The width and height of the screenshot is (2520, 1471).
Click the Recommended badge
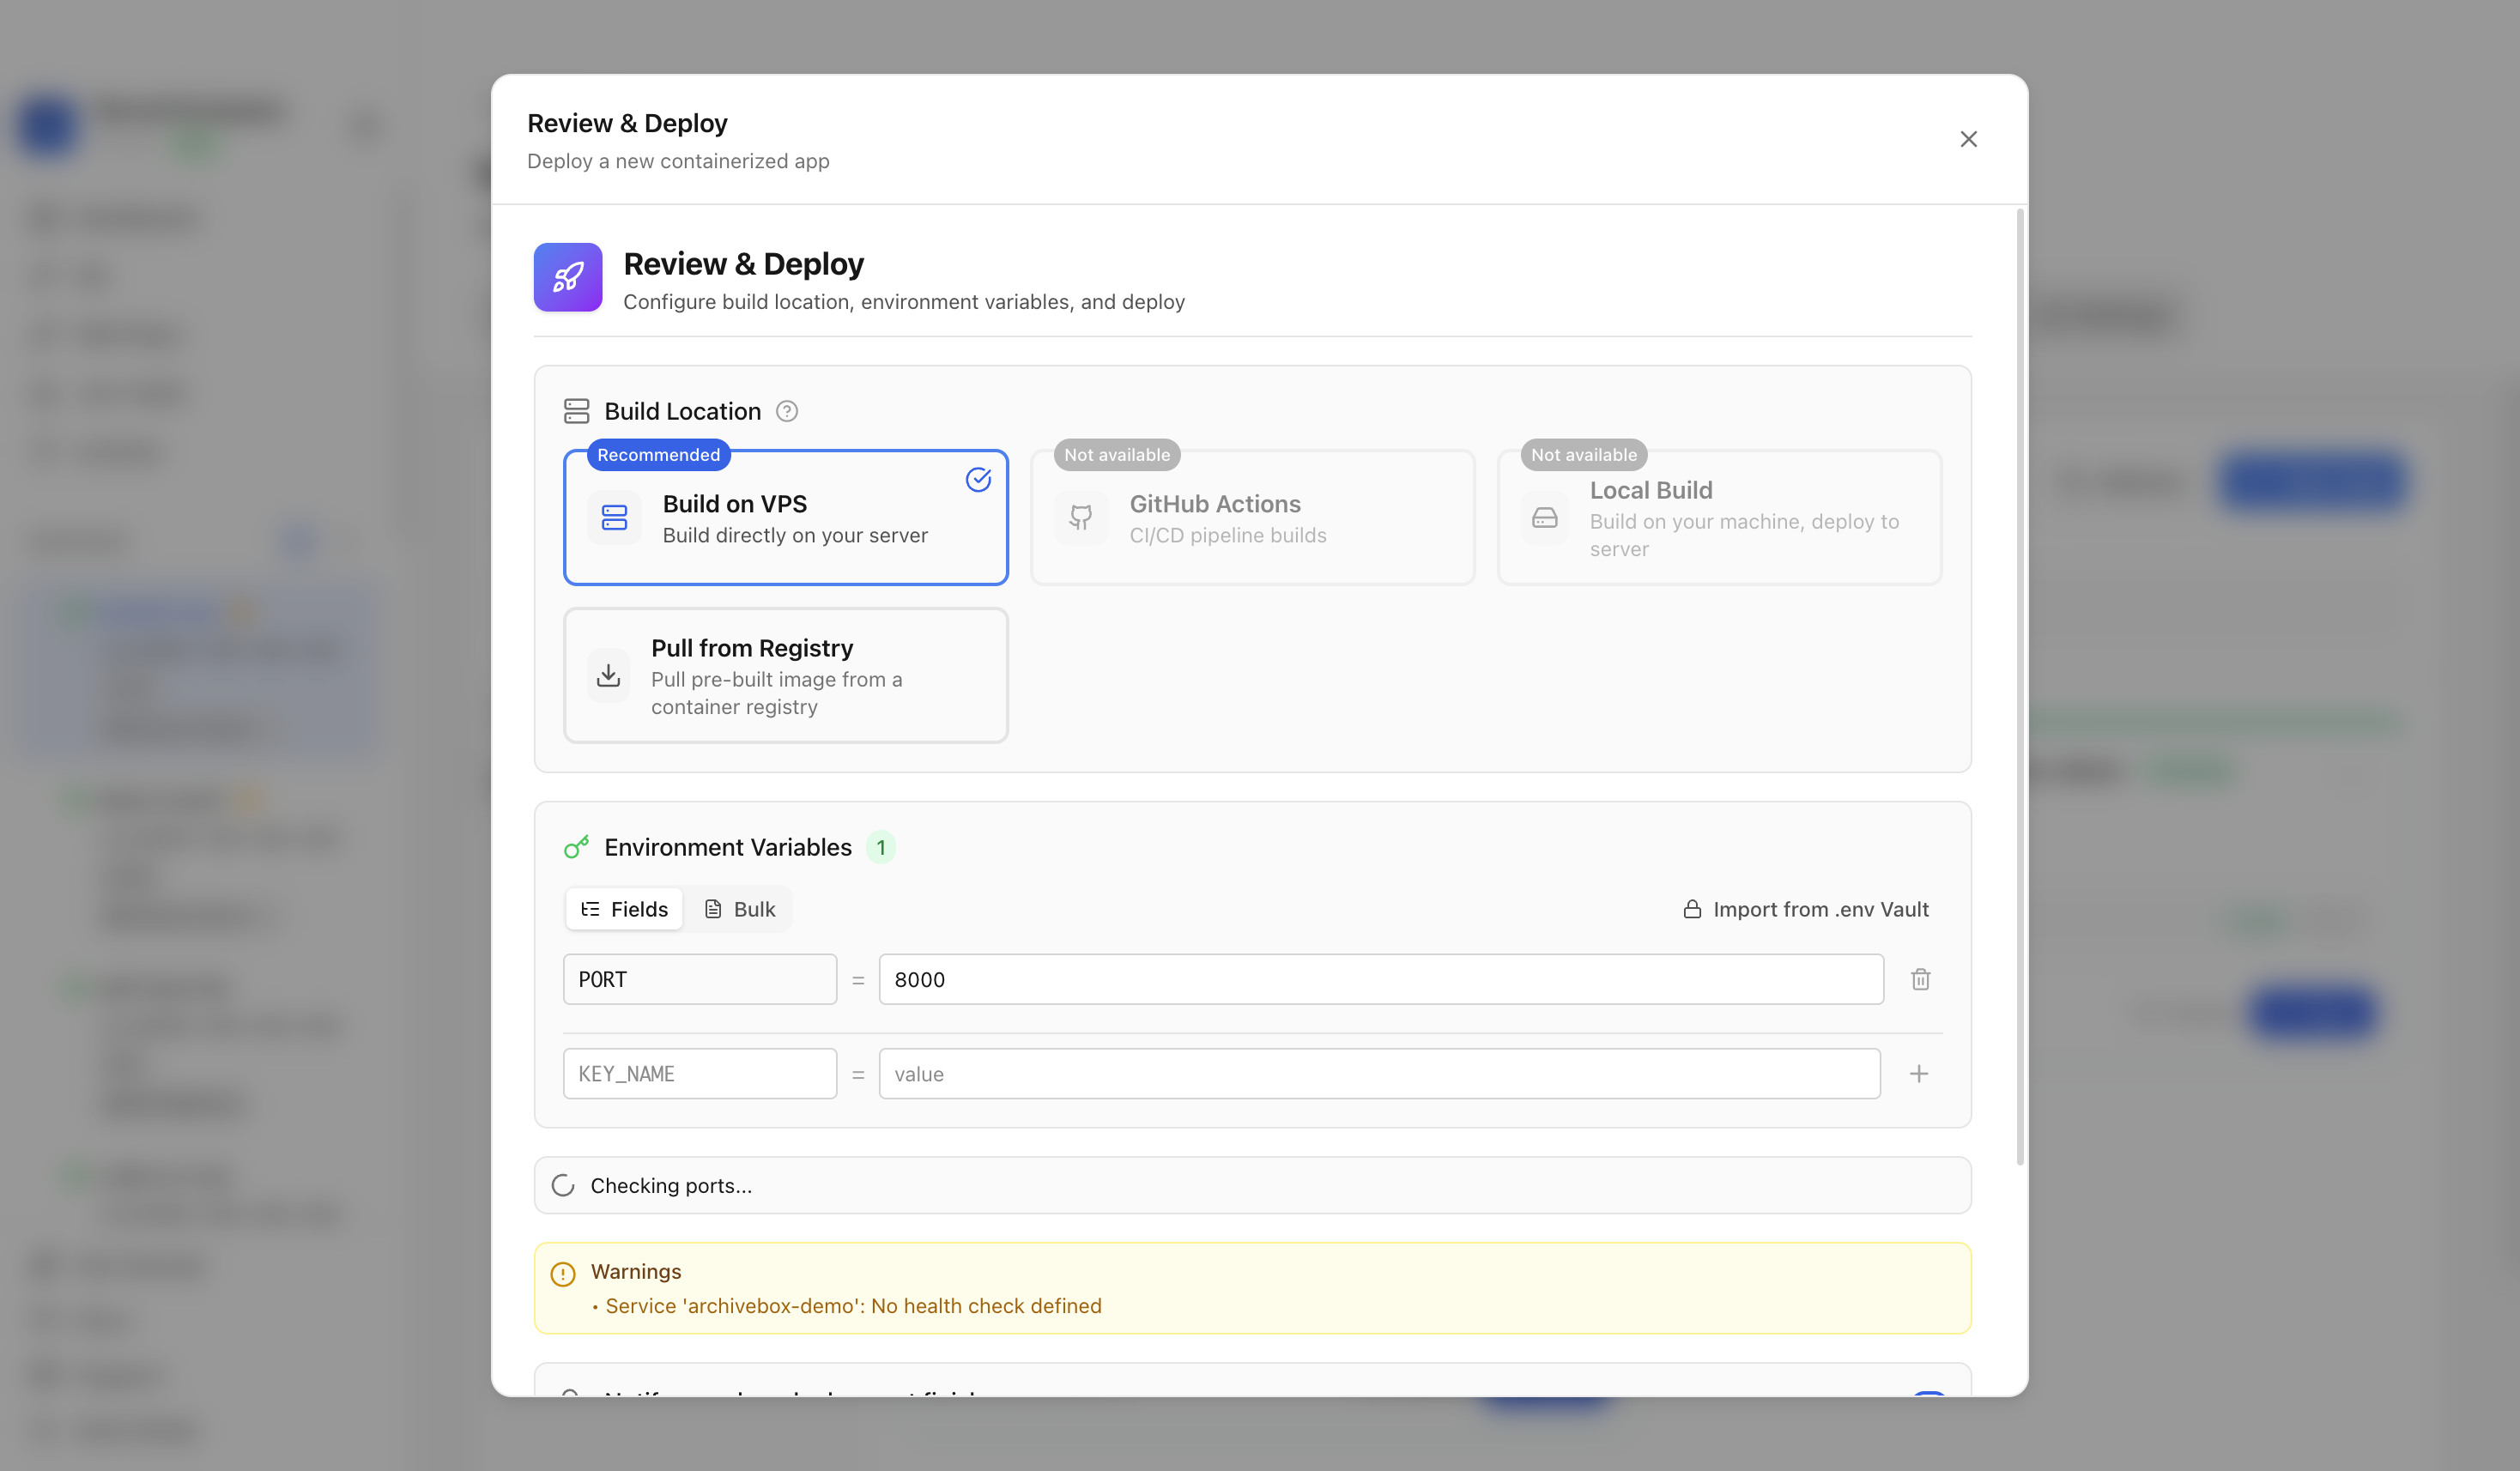tap(658, 455)
